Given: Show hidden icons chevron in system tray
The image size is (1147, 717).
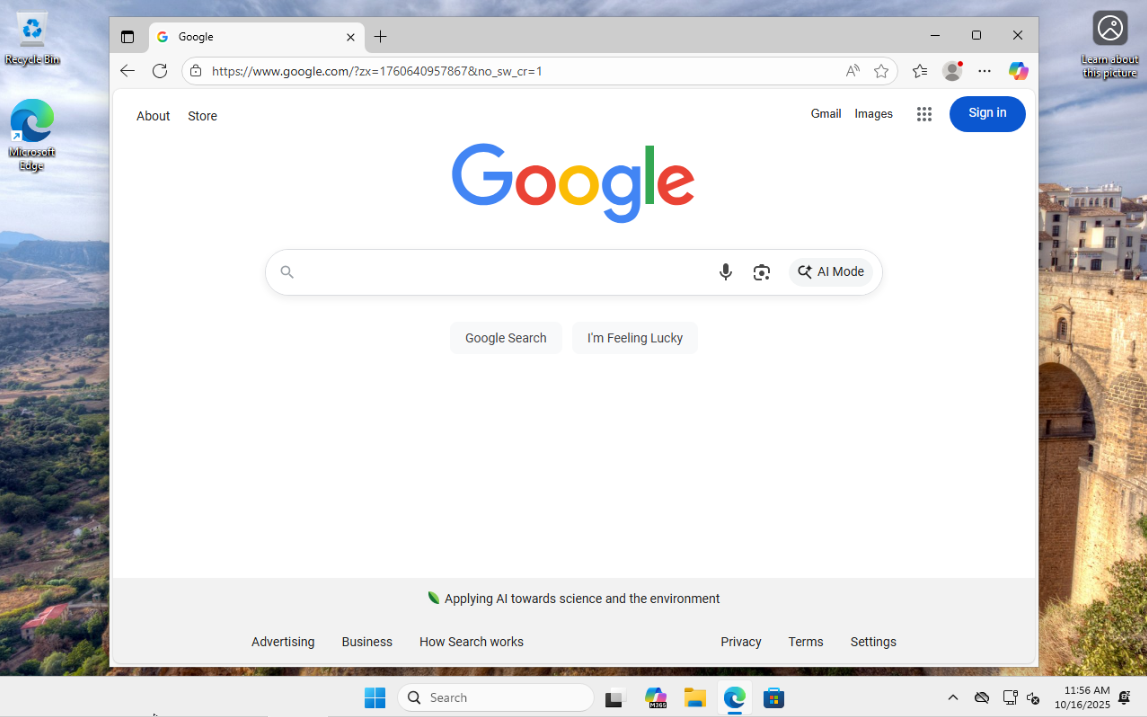Looking at the screenshot, I should pos(952,697).
